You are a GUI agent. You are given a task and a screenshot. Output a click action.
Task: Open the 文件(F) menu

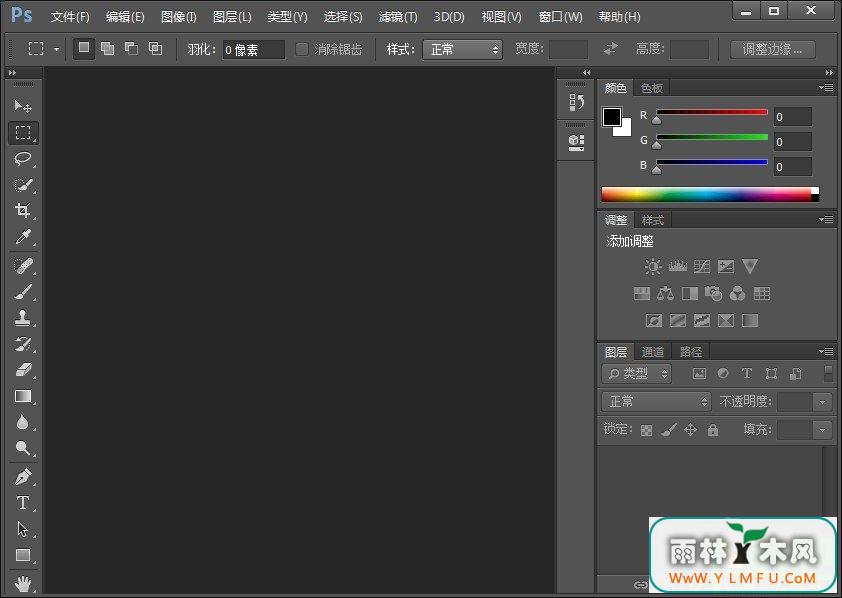coord(70,17)
